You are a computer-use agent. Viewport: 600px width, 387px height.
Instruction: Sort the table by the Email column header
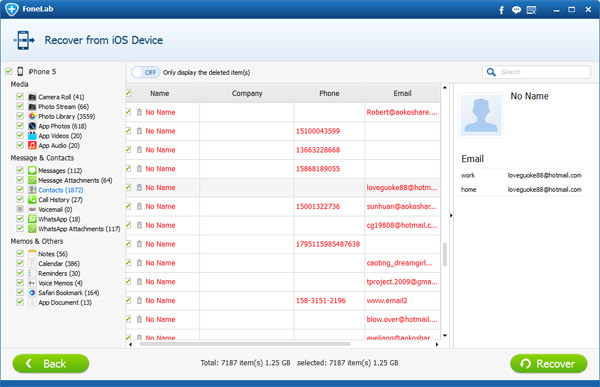(402, 93)
